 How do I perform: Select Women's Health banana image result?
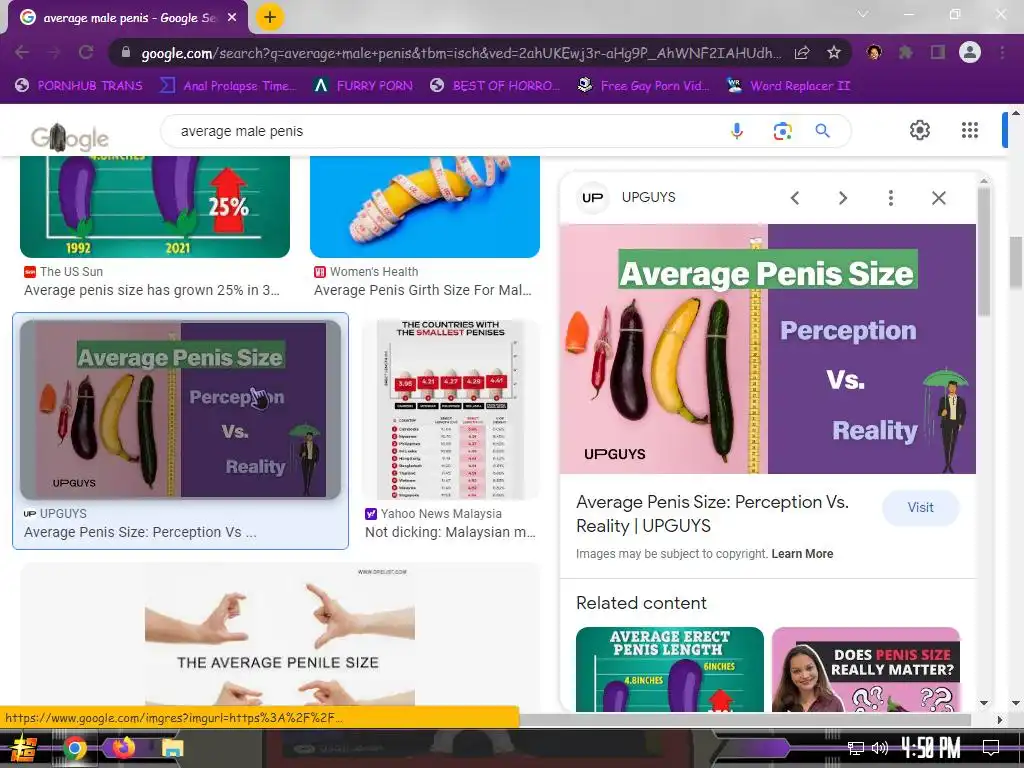[x=425, y=206]
